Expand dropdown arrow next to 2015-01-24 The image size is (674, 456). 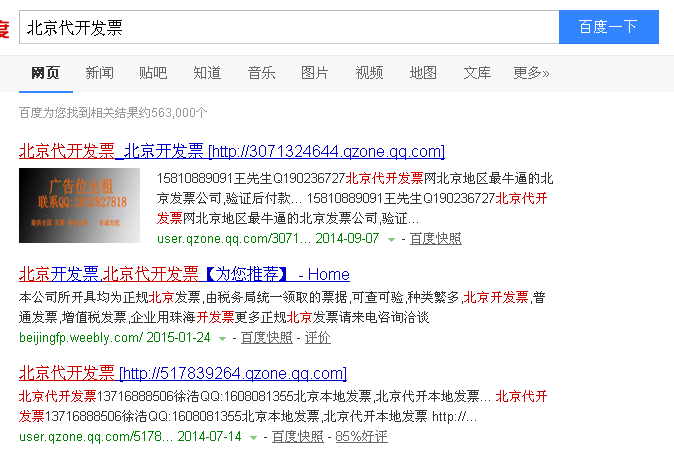222,339
